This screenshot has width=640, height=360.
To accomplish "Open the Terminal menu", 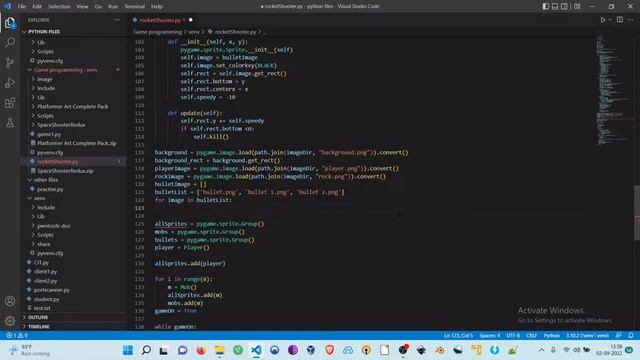I will pyautogui.click(x=134, y=7).
